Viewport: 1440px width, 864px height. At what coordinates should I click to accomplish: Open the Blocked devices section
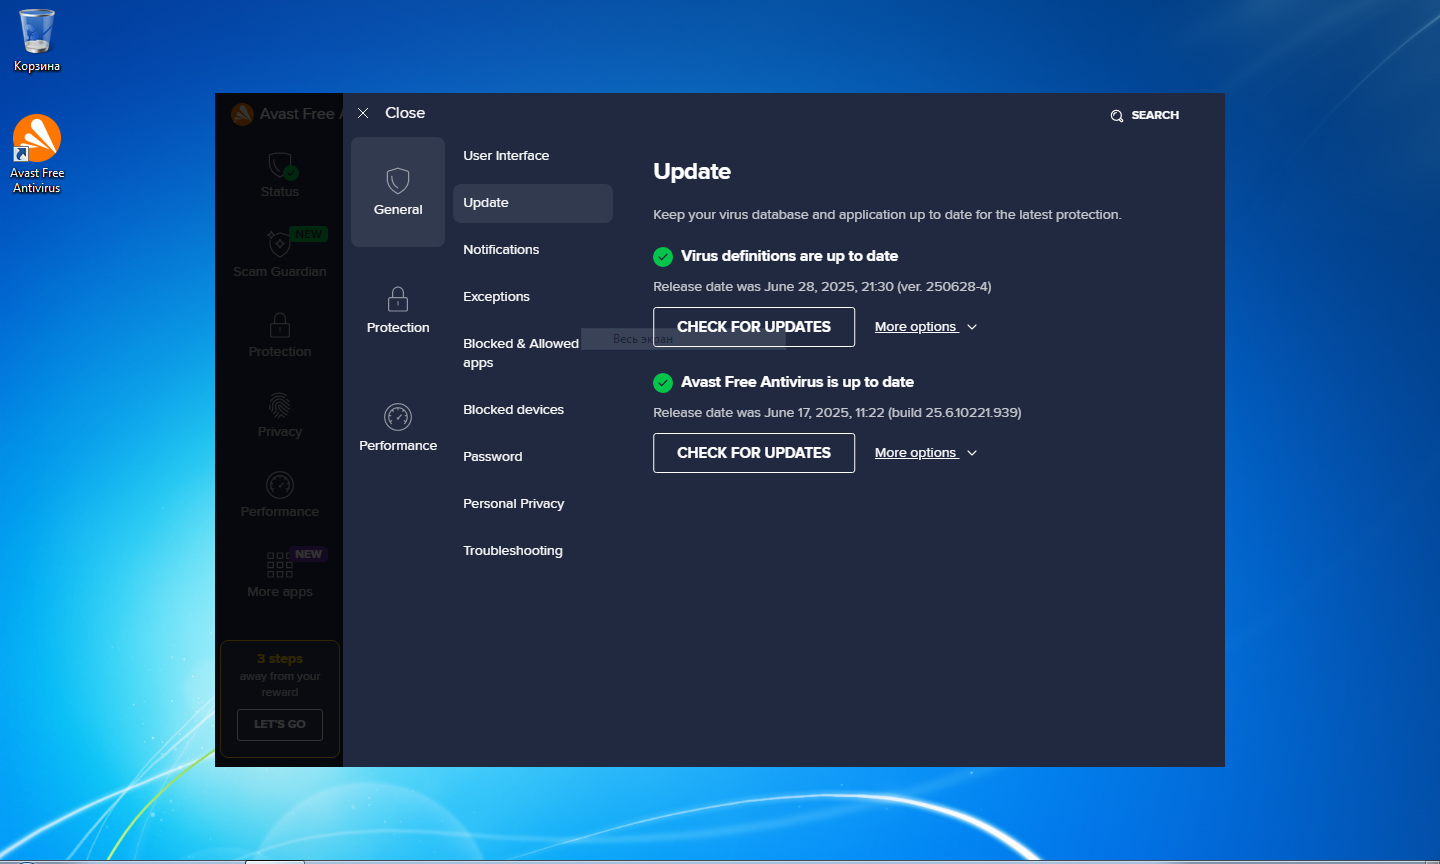coord(513,410)
